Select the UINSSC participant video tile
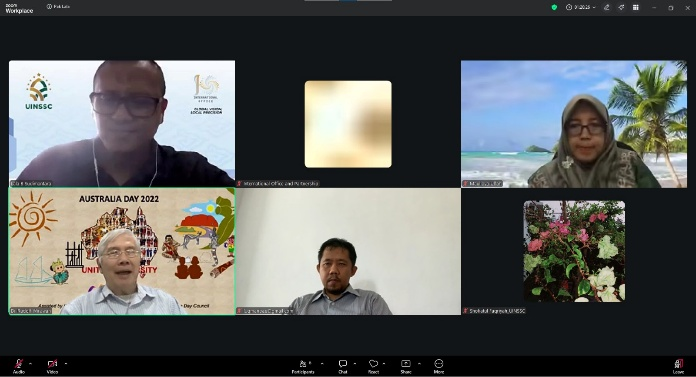Viewport: 696px width, 377px height. [x=122, y=123]
